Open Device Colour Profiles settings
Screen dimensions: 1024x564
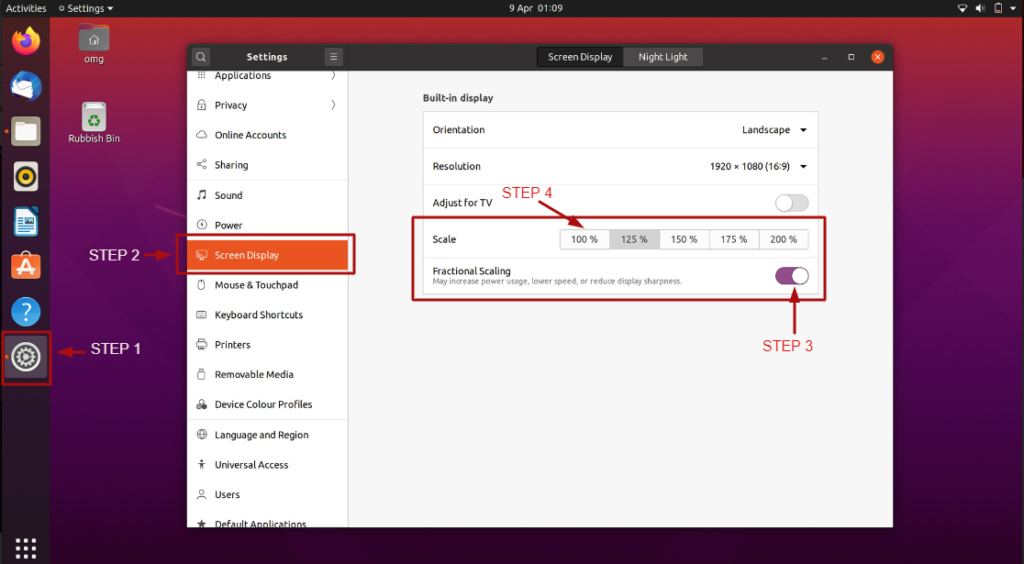pos(267,405)
